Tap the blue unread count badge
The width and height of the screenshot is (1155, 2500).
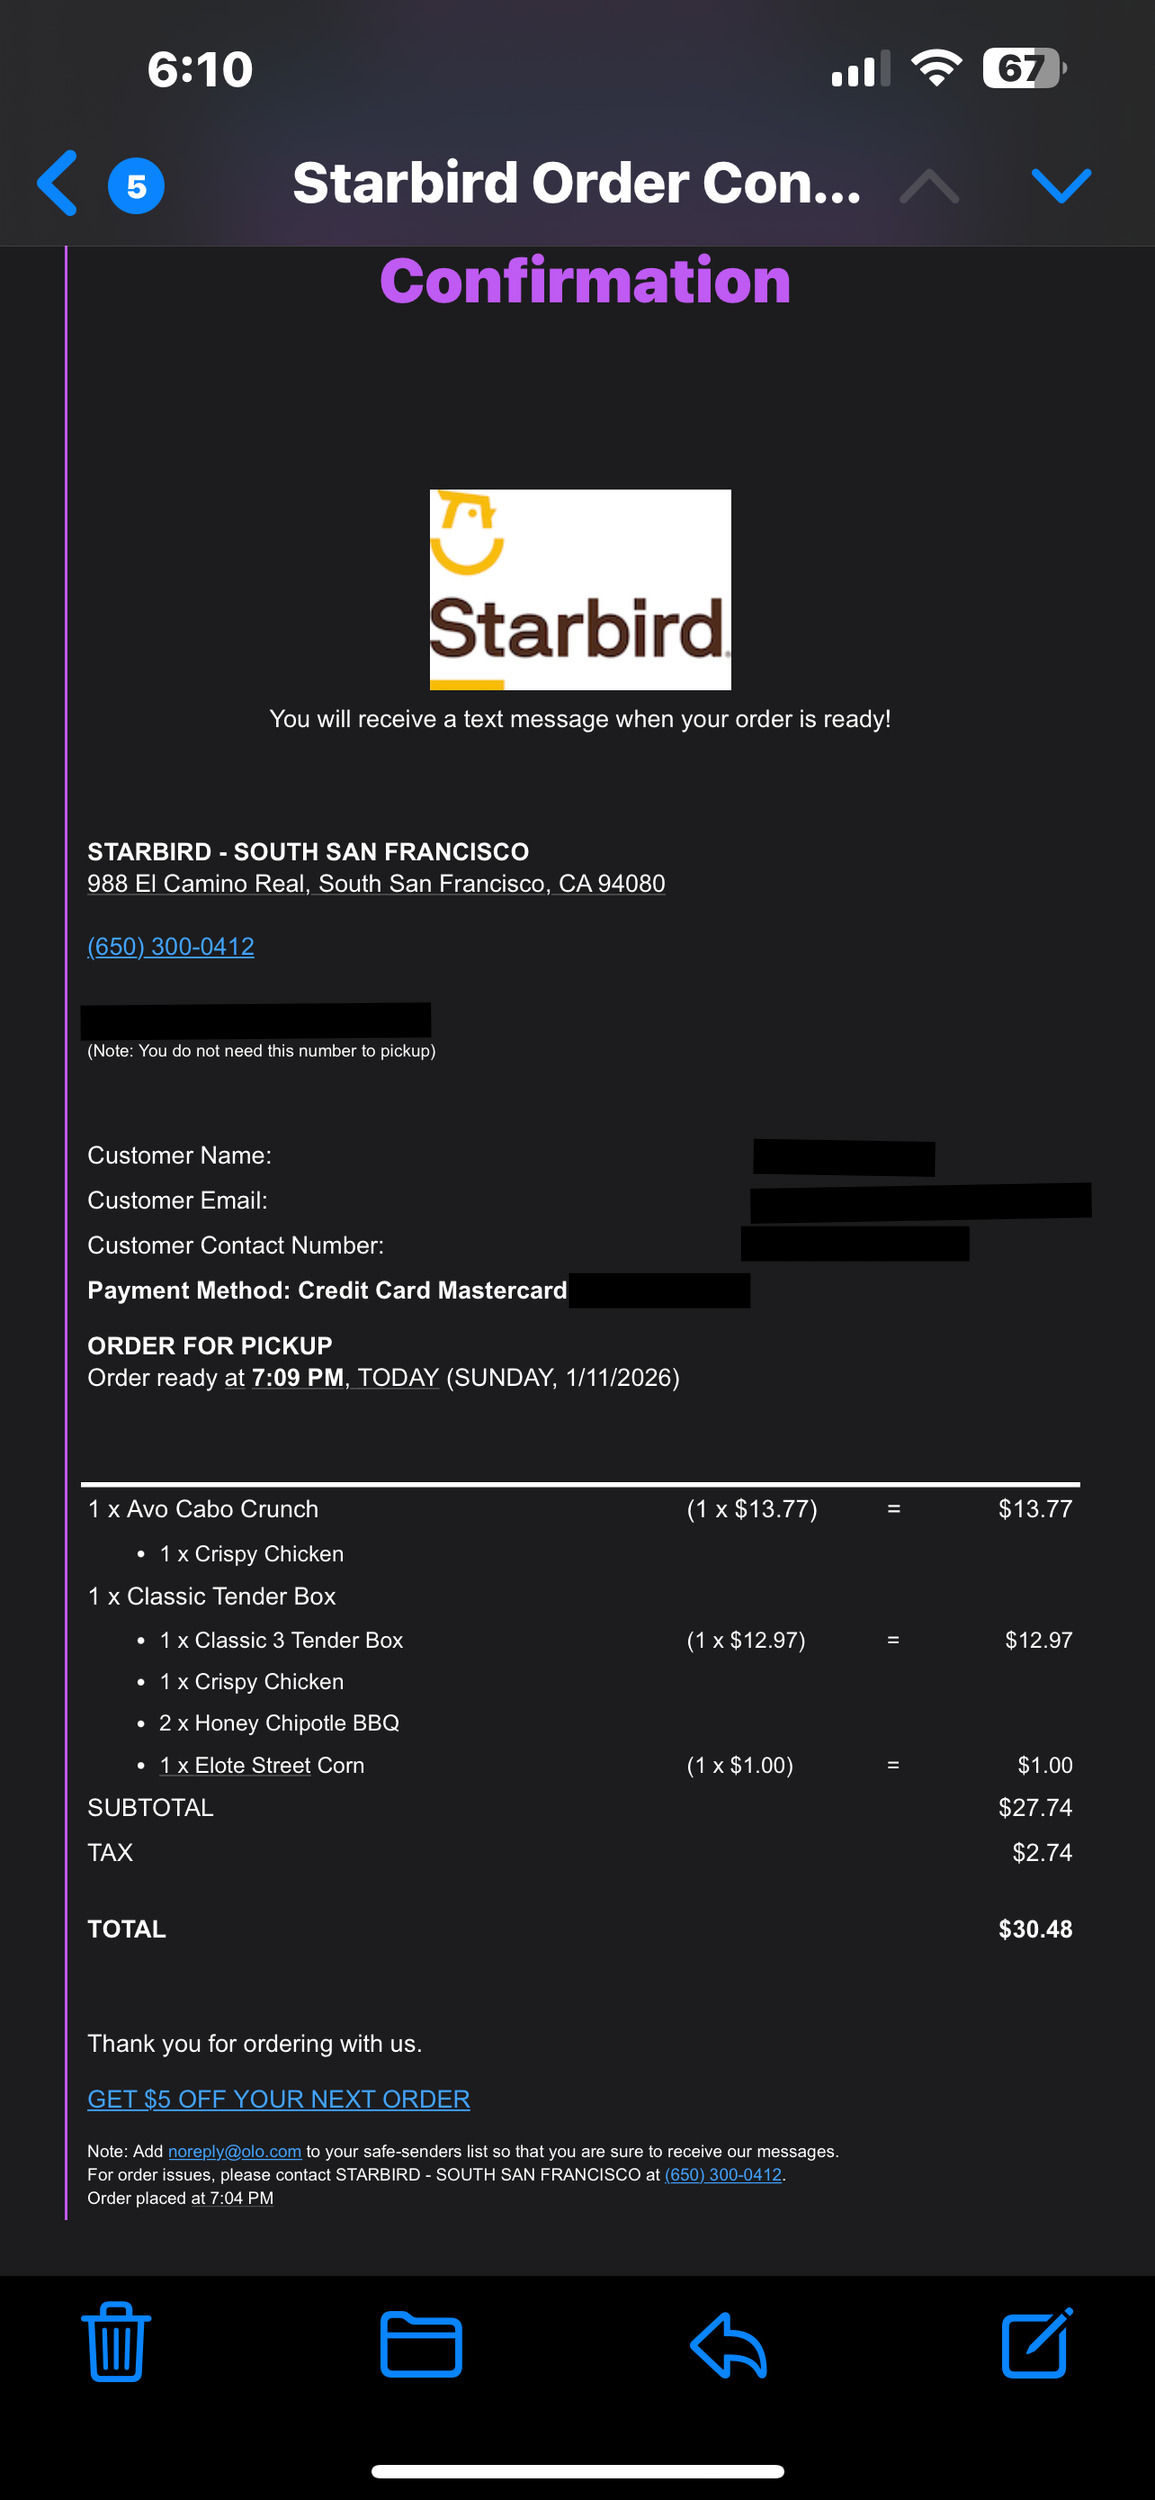click(x=136, y=186)
